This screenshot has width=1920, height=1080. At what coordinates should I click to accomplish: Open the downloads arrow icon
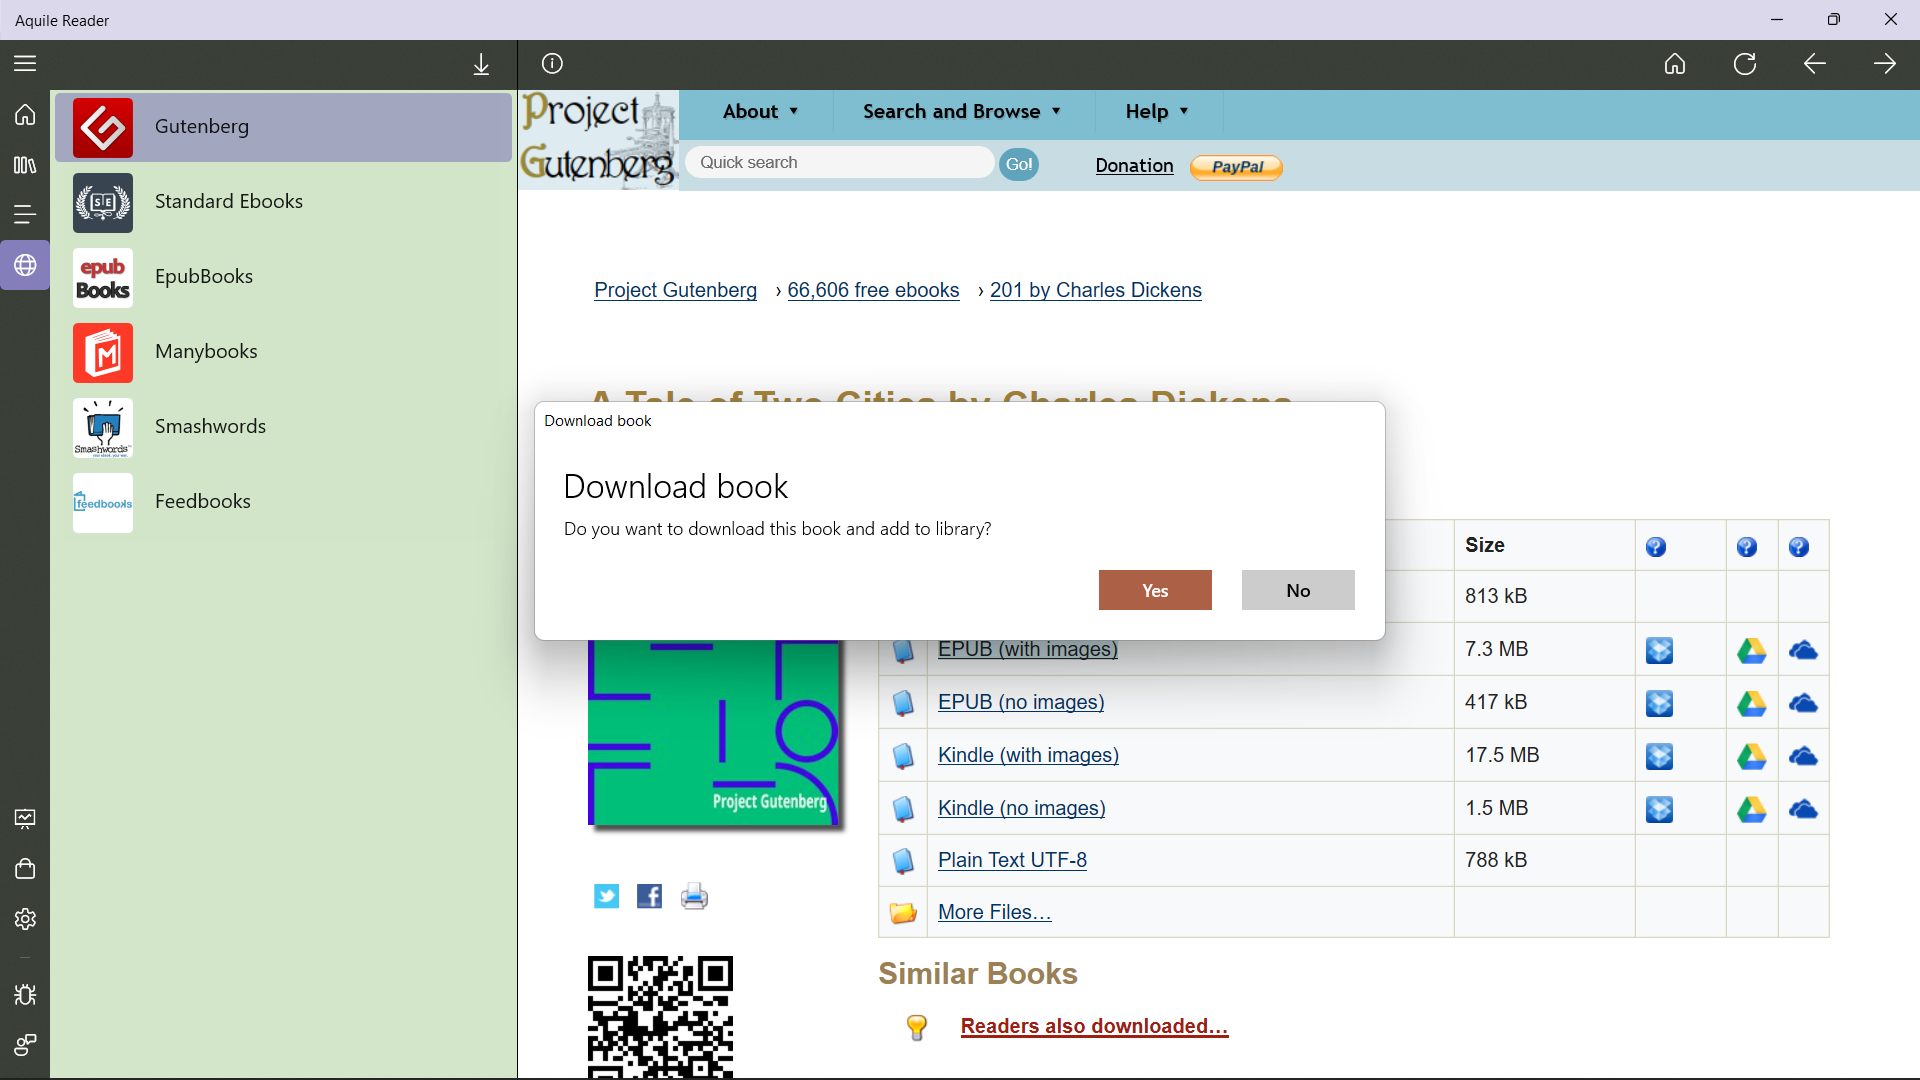coord(481,64)
